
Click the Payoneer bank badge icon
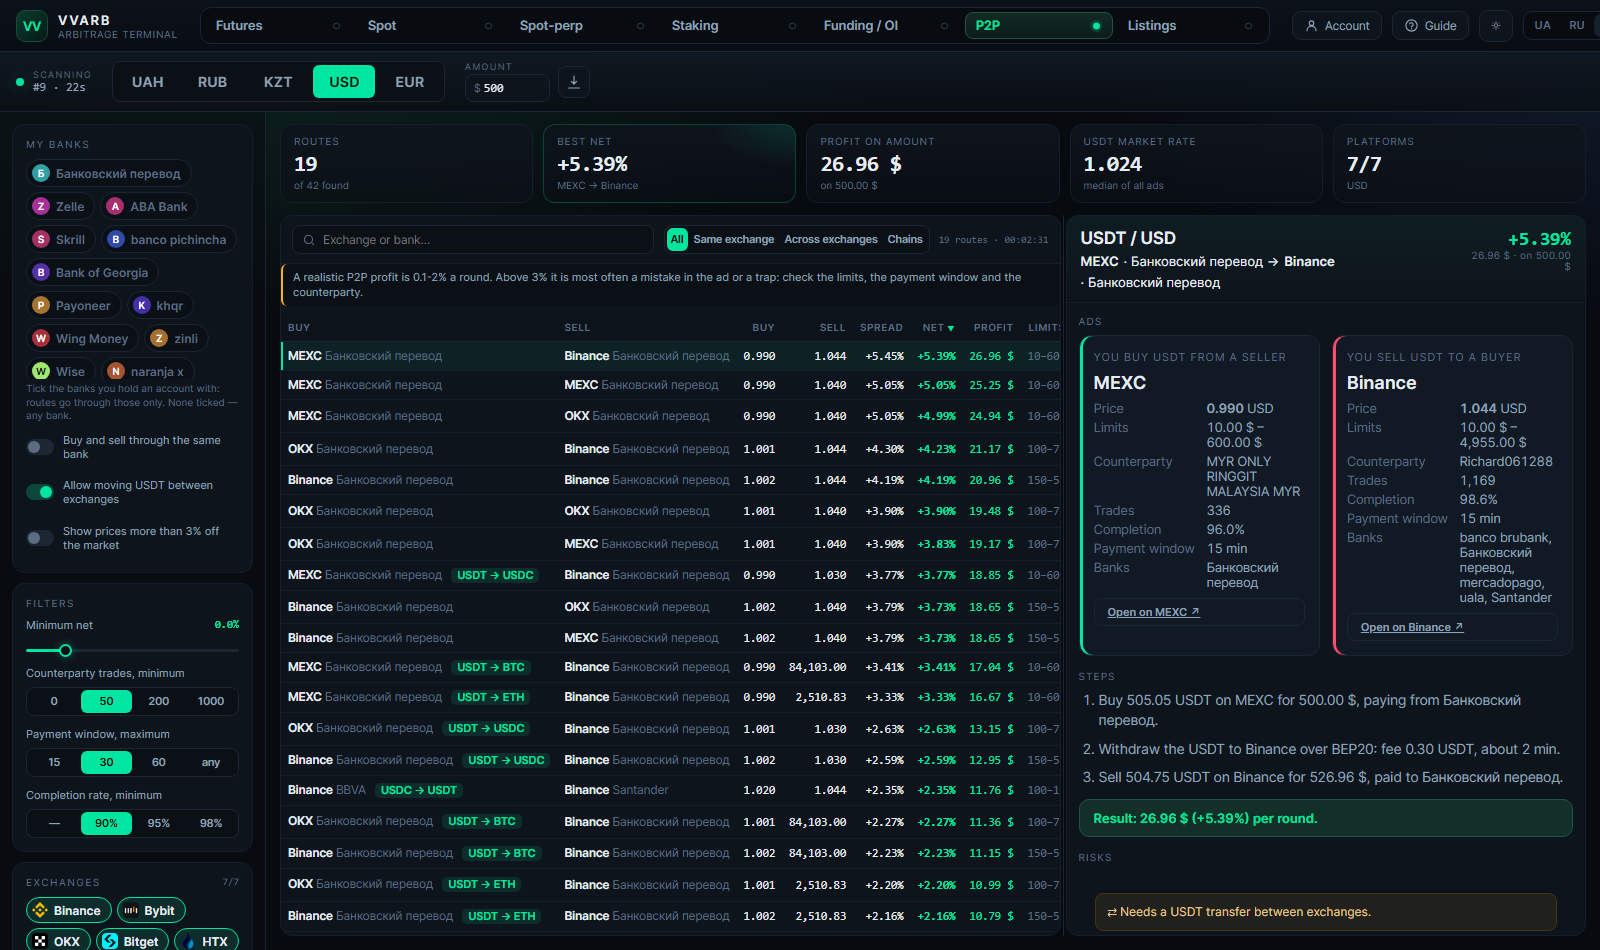[x=41, y=306]
